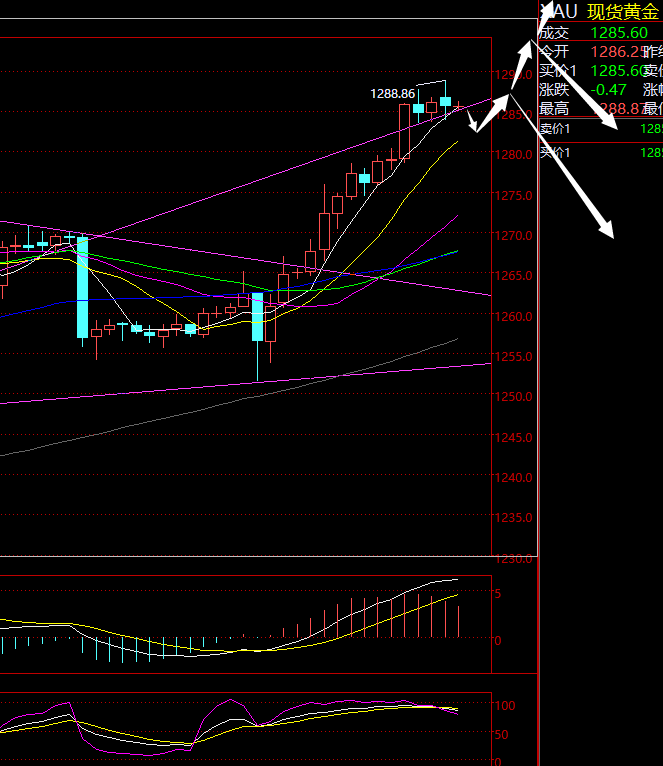The image size is (663, 766).
Task: Click the 1235.0 price axis label
Action: tap(513, 518)
